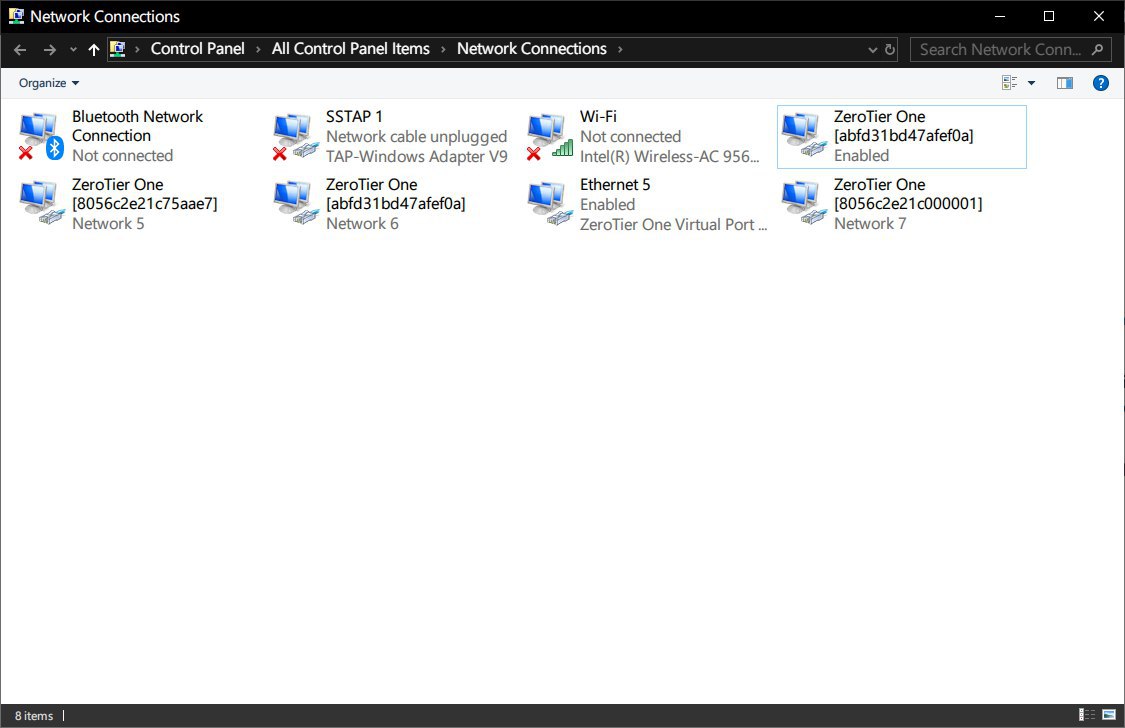Click the 'Intel(R) Wireless-AC 956...' text
The height and width of the screenshot is (728, 1125).
click(x=669, y=156)
